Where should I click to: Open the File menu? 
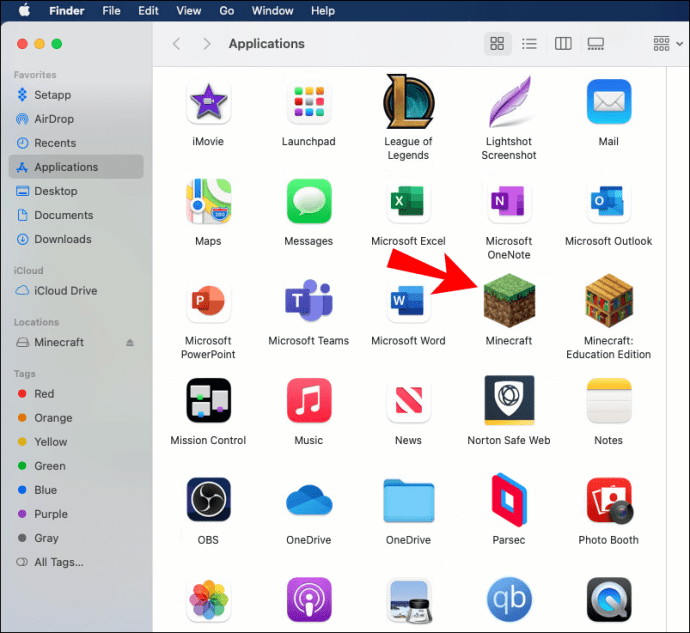[111, 11]
